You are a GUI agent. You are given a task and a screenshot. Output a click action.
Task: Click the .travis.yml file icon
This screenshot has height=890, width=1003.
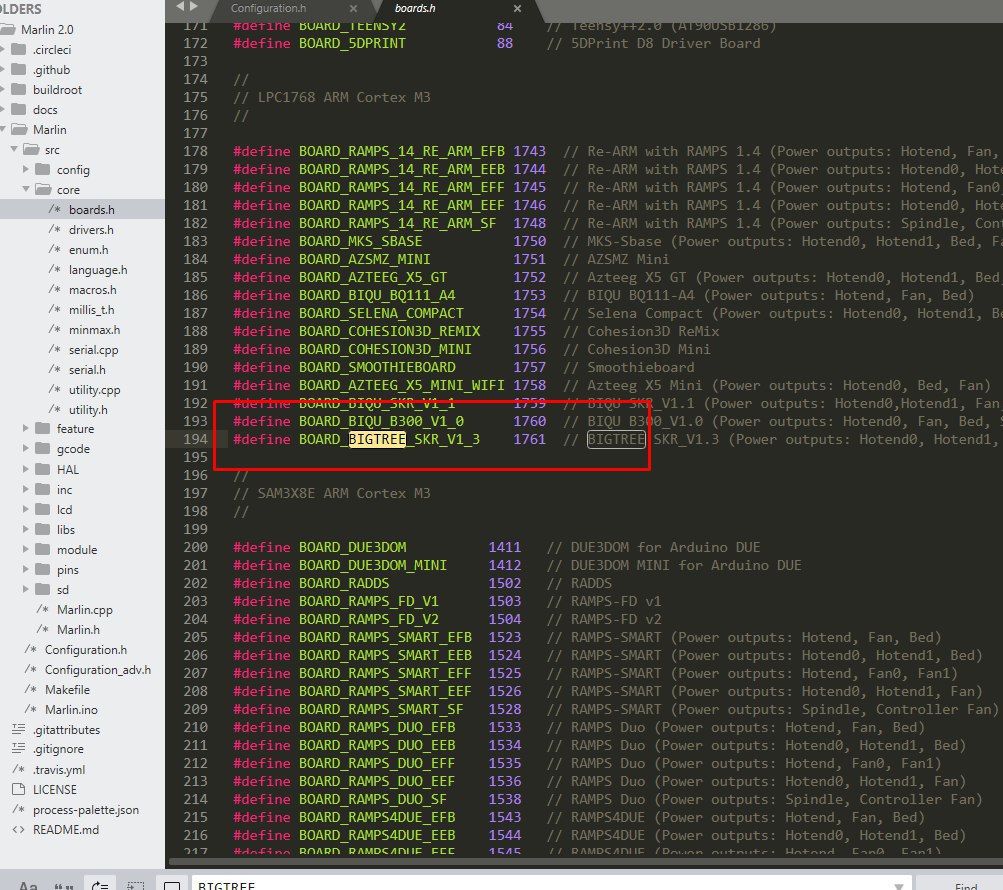pos(19,770)
